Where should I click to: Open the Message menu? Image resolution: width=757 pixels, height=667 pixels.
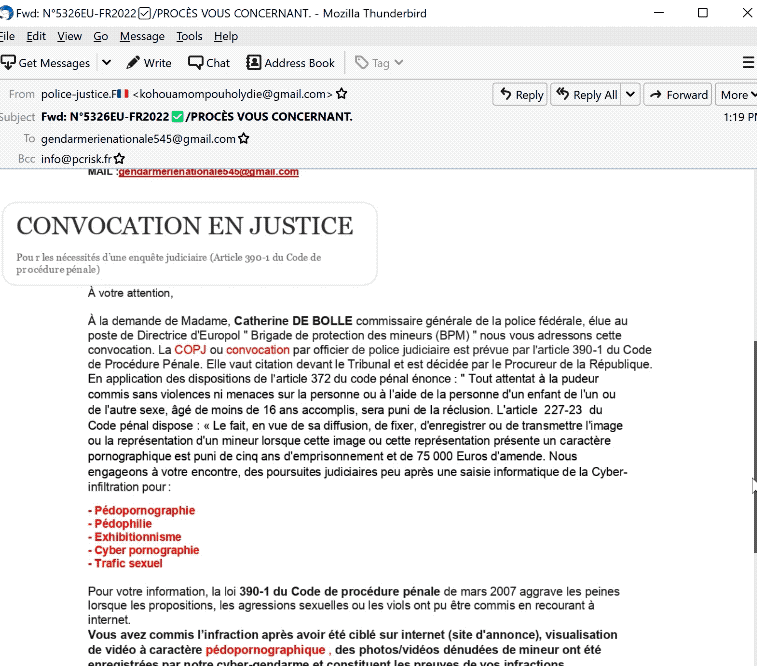pyautogui.click(x=141, y=36)
